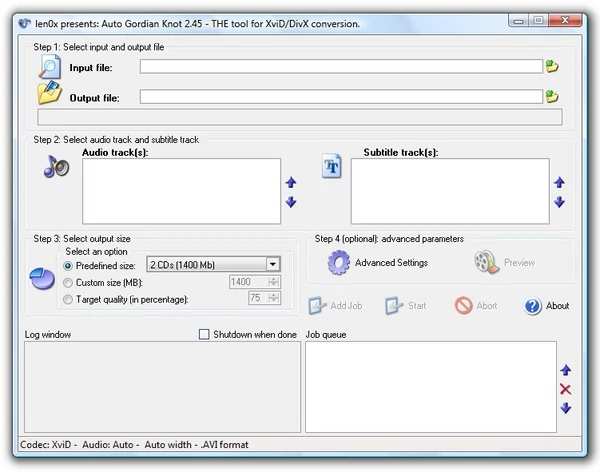Click the application icon in title bar
Image resolution: width=600 pixels, height=472 pixels.
point(24,23)
